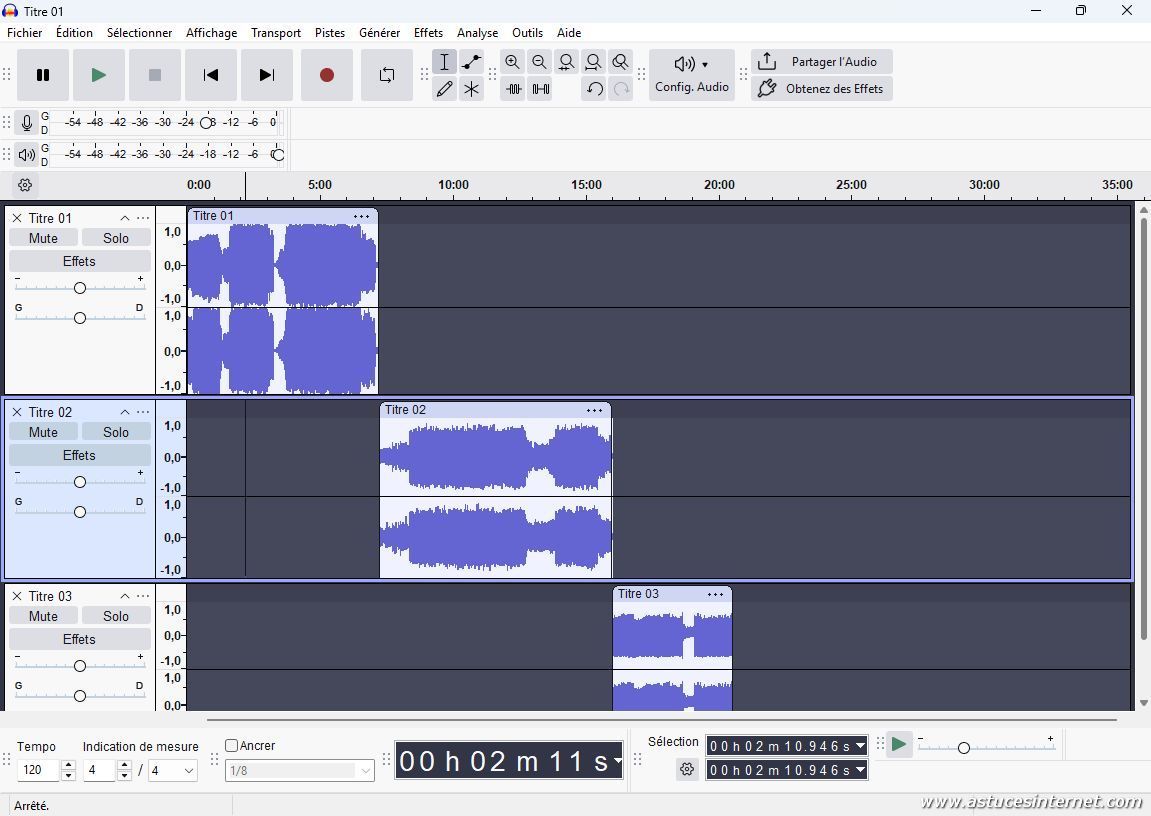Click Titre 01 volume gain slider
This screenshot has height=816, width=1151.
79,288
